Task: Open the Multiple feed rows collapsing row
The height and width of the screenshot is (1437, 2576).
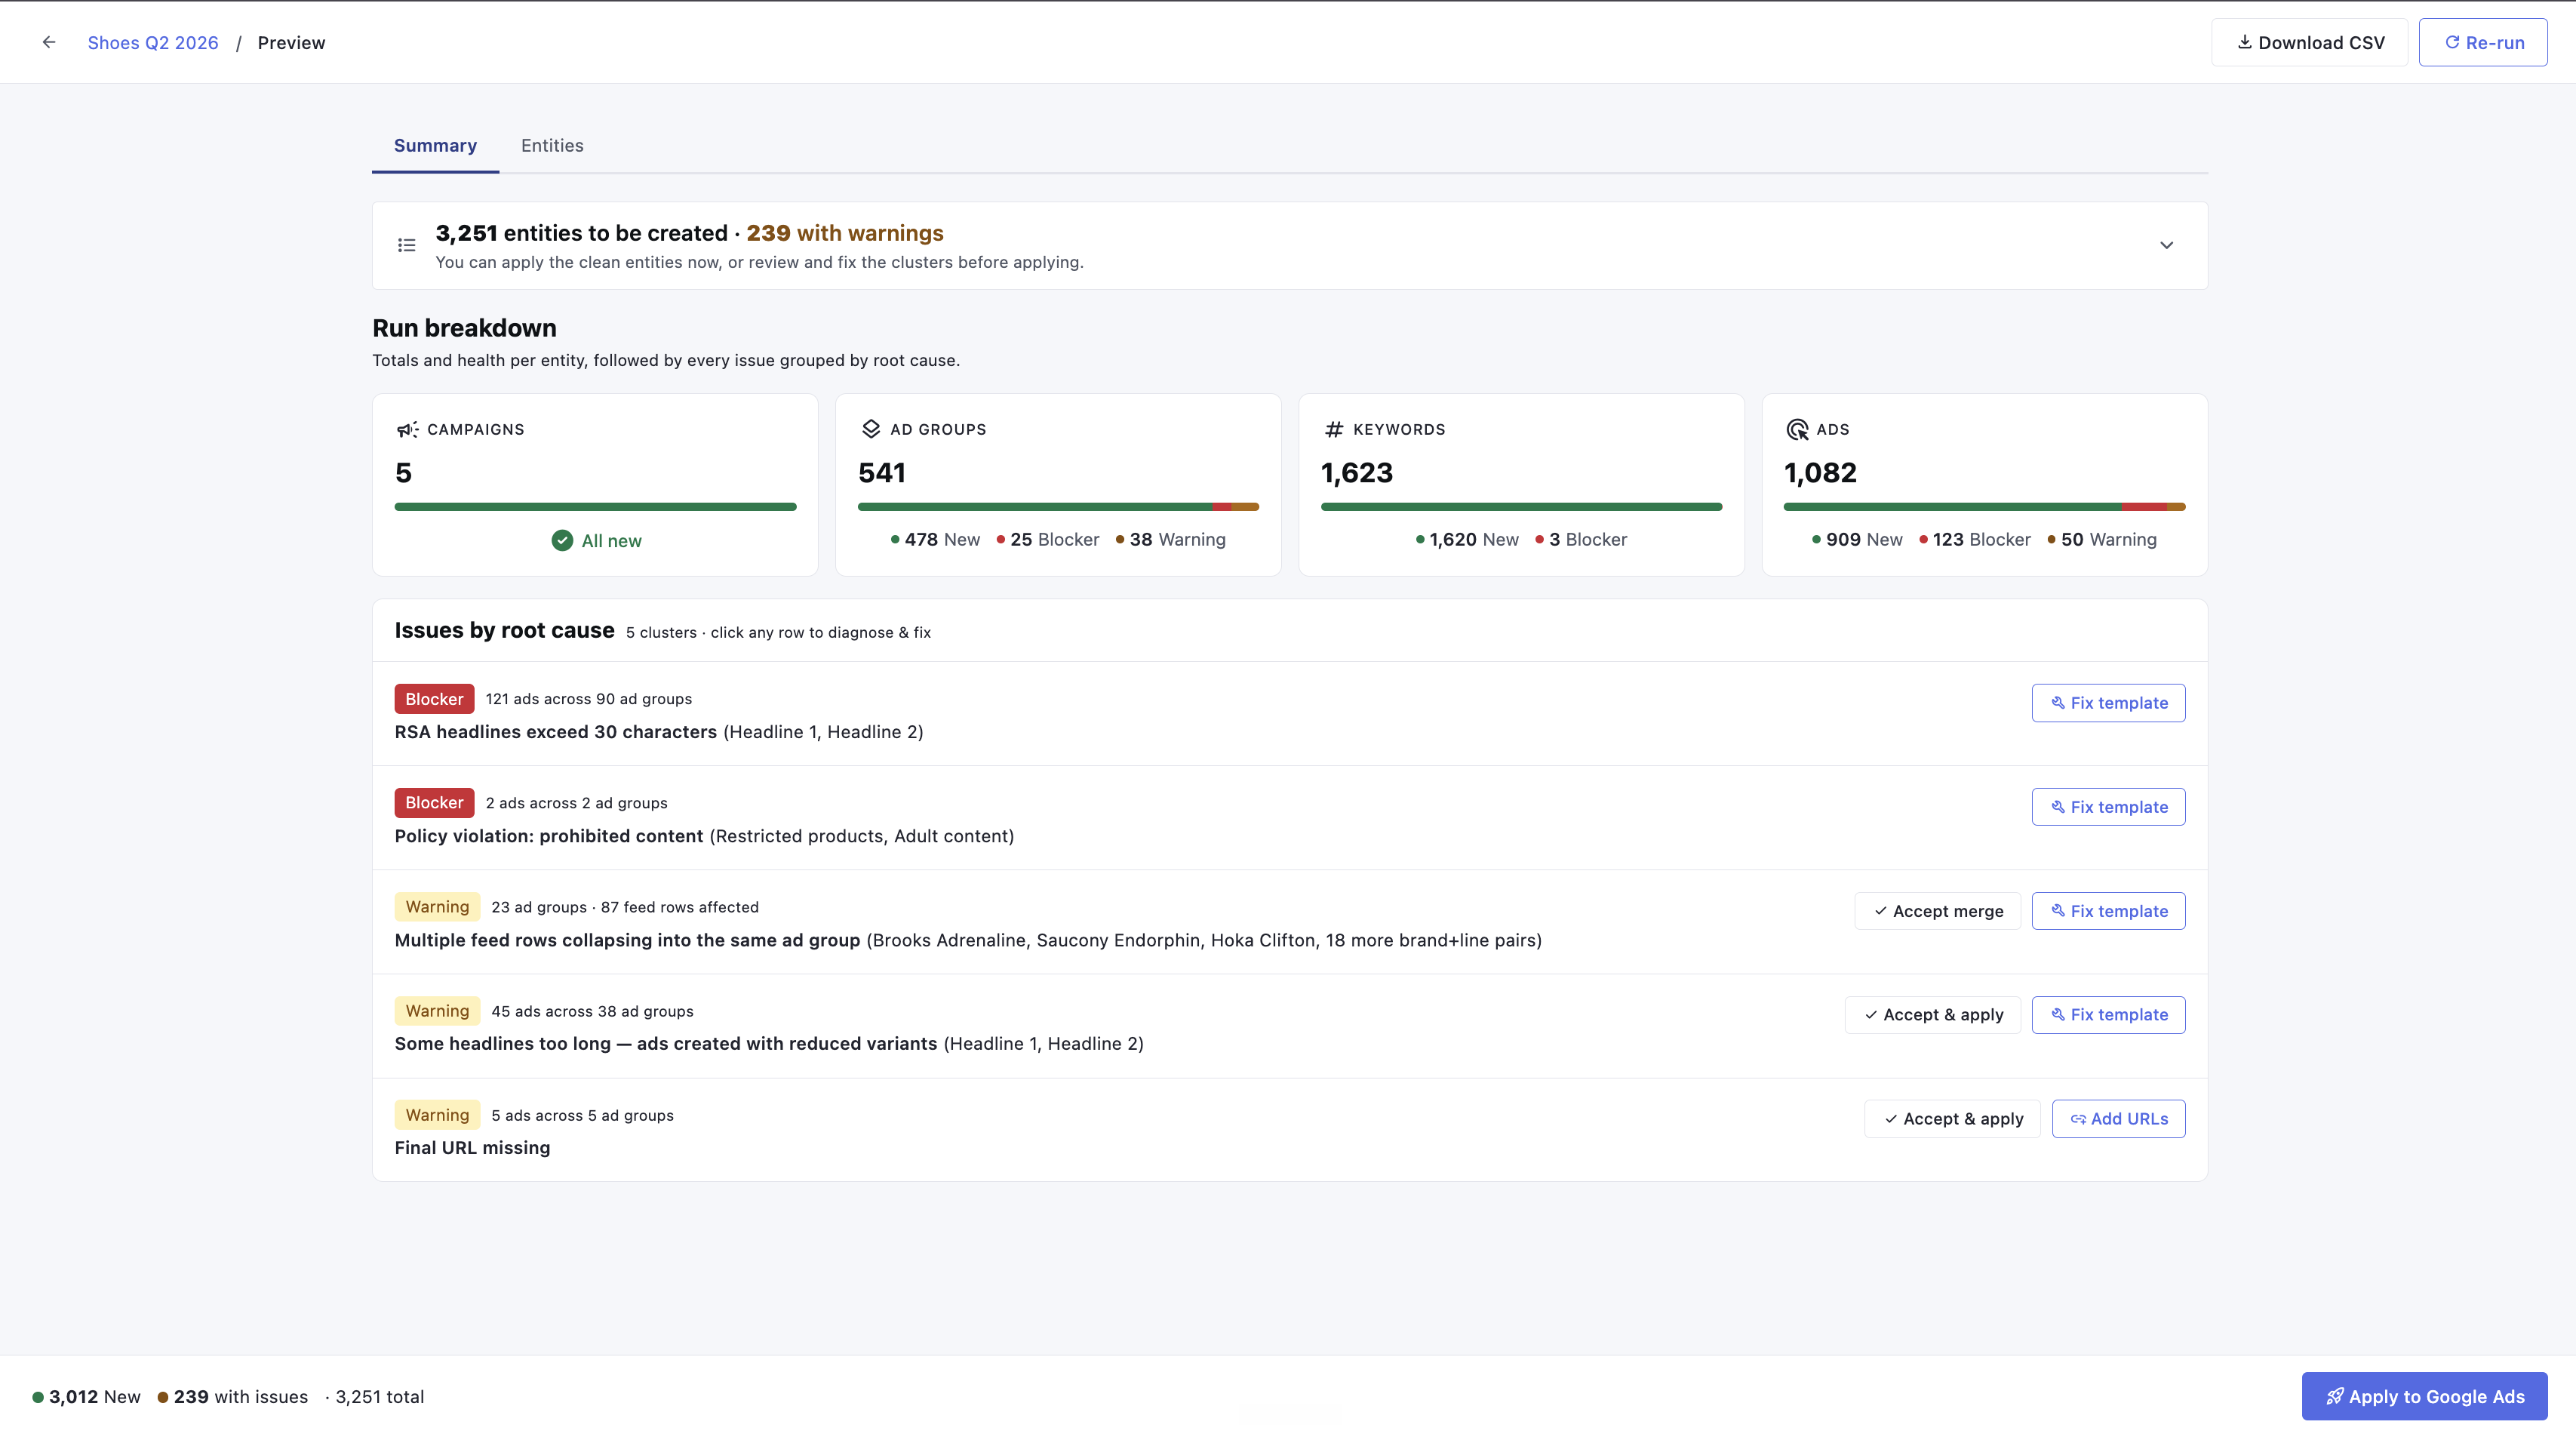Action: click(x=1289, y=922)
